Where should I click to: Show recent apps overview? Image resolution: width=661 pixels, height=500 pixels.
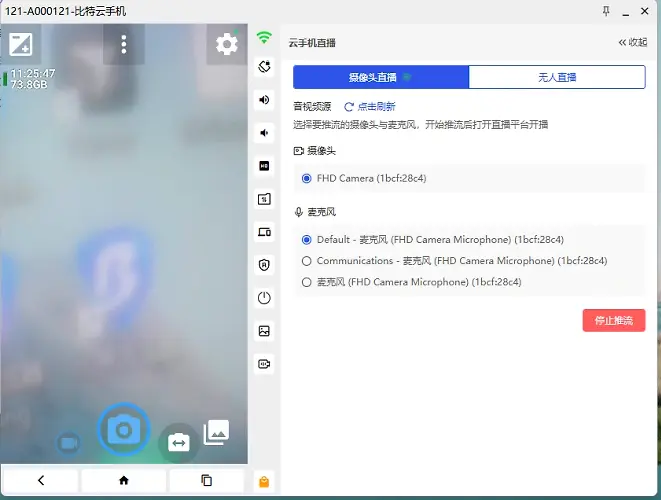(206, 480)
